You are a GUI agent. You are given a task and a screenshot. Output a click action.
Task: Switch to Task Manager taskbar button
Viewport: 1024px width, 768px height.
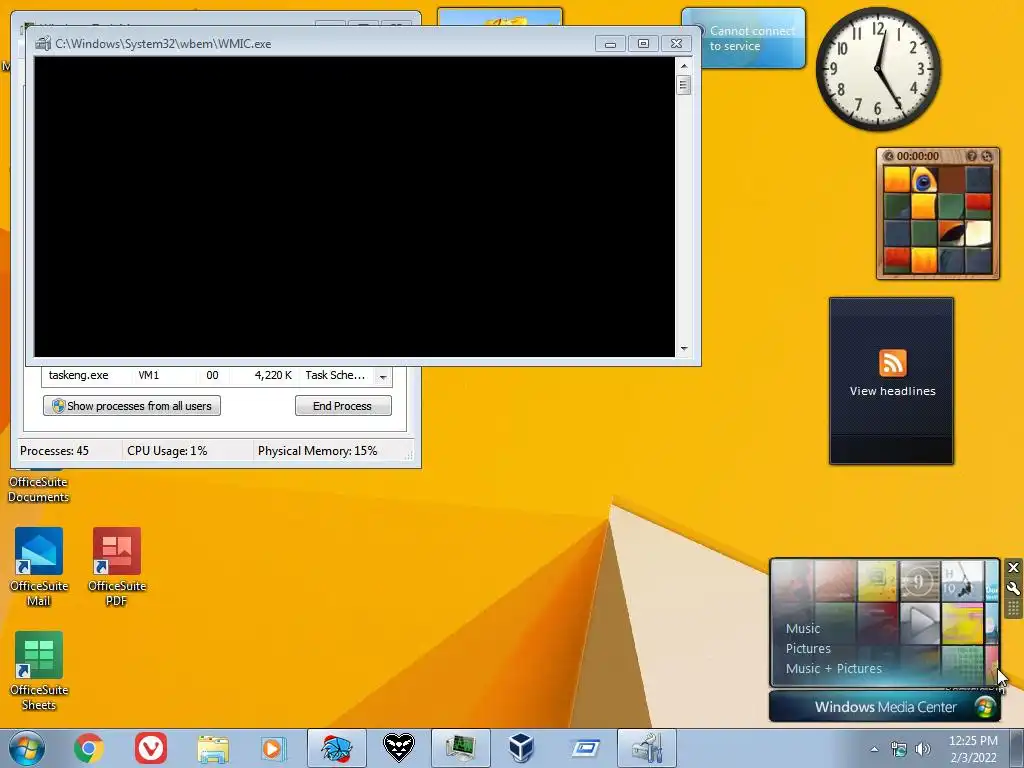[460, 748]
